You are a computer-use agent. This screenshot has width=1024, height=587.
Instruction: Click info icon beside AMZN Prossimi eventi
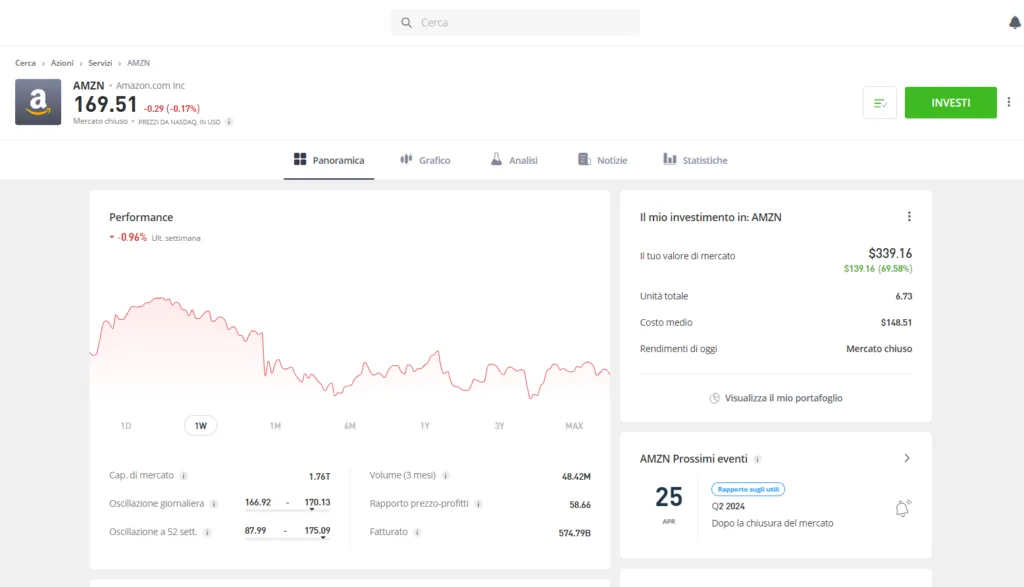(758, 460)
